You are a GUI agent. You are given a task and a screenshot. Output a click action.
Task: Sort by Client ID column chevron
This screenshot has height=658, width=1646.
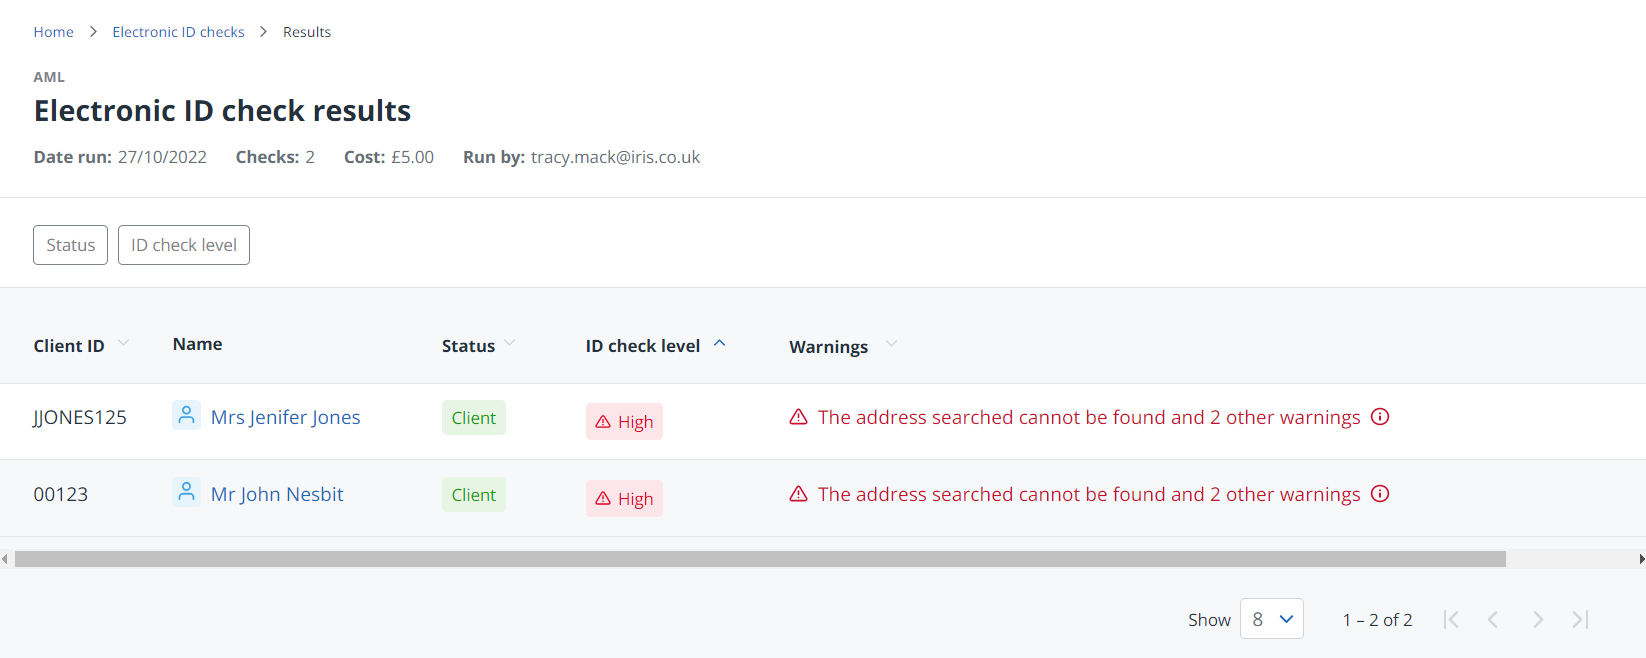(x=124, y=343)
